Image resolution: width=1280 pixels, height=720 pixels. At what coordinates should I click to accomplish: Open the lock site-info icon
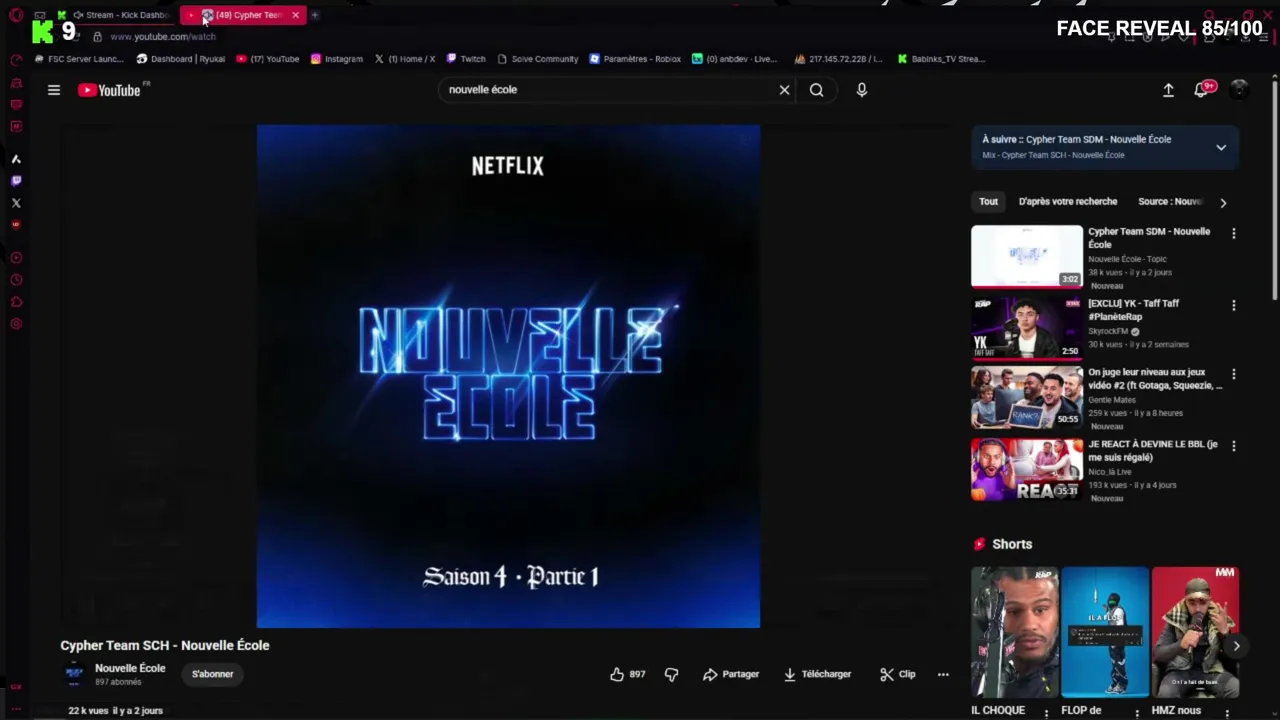(x=97, y=37)
